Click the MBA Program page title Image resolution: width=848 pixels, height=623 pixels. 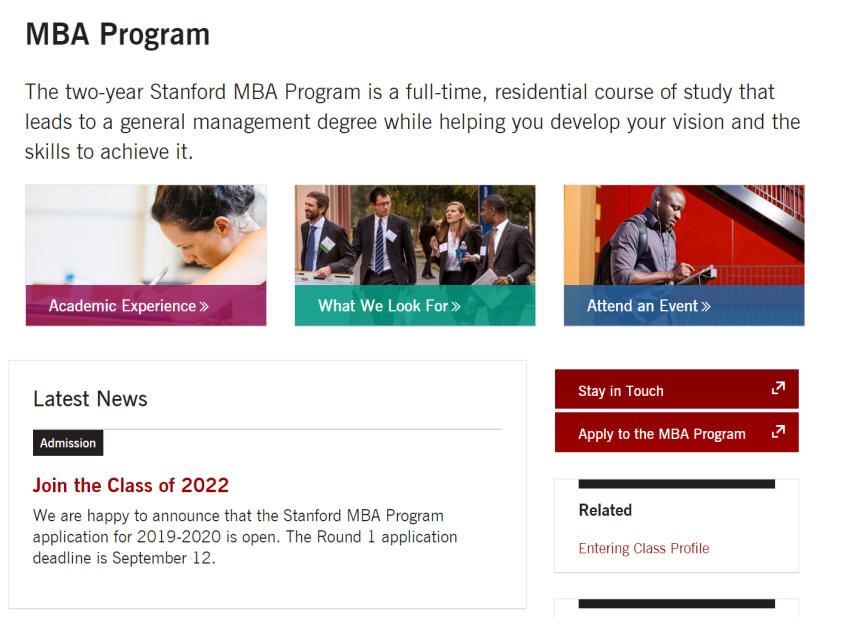click(x=117, y=34)
